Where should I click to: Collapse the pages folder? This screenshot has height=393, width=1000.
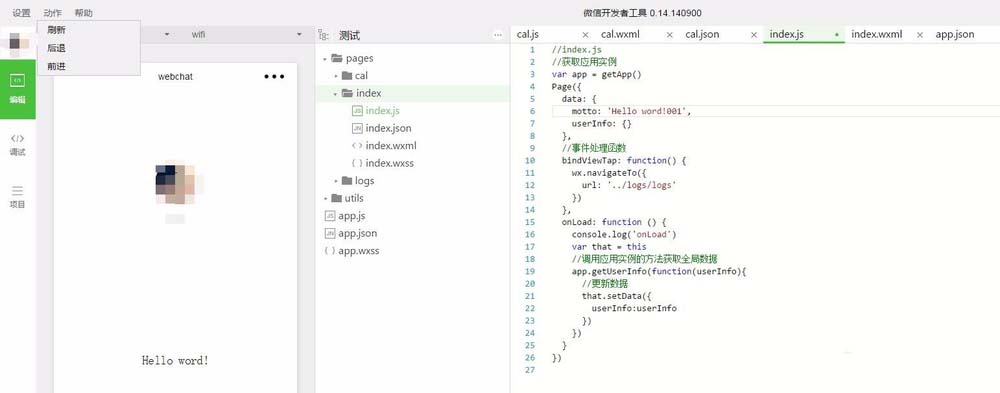coord(325,59)
